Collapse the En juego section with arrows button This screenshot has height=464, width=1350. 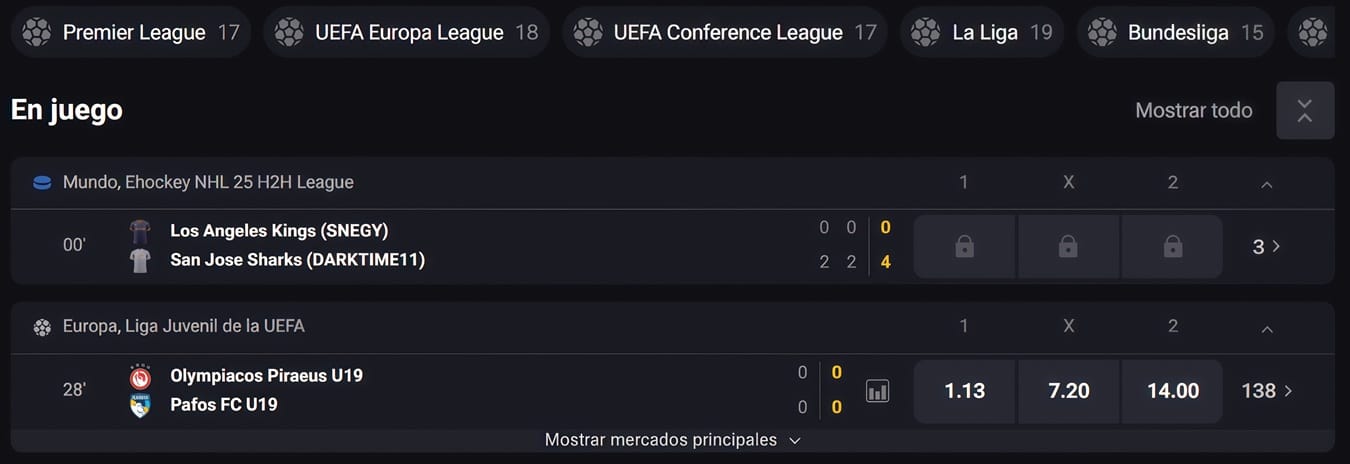(x=1305, y=110)
